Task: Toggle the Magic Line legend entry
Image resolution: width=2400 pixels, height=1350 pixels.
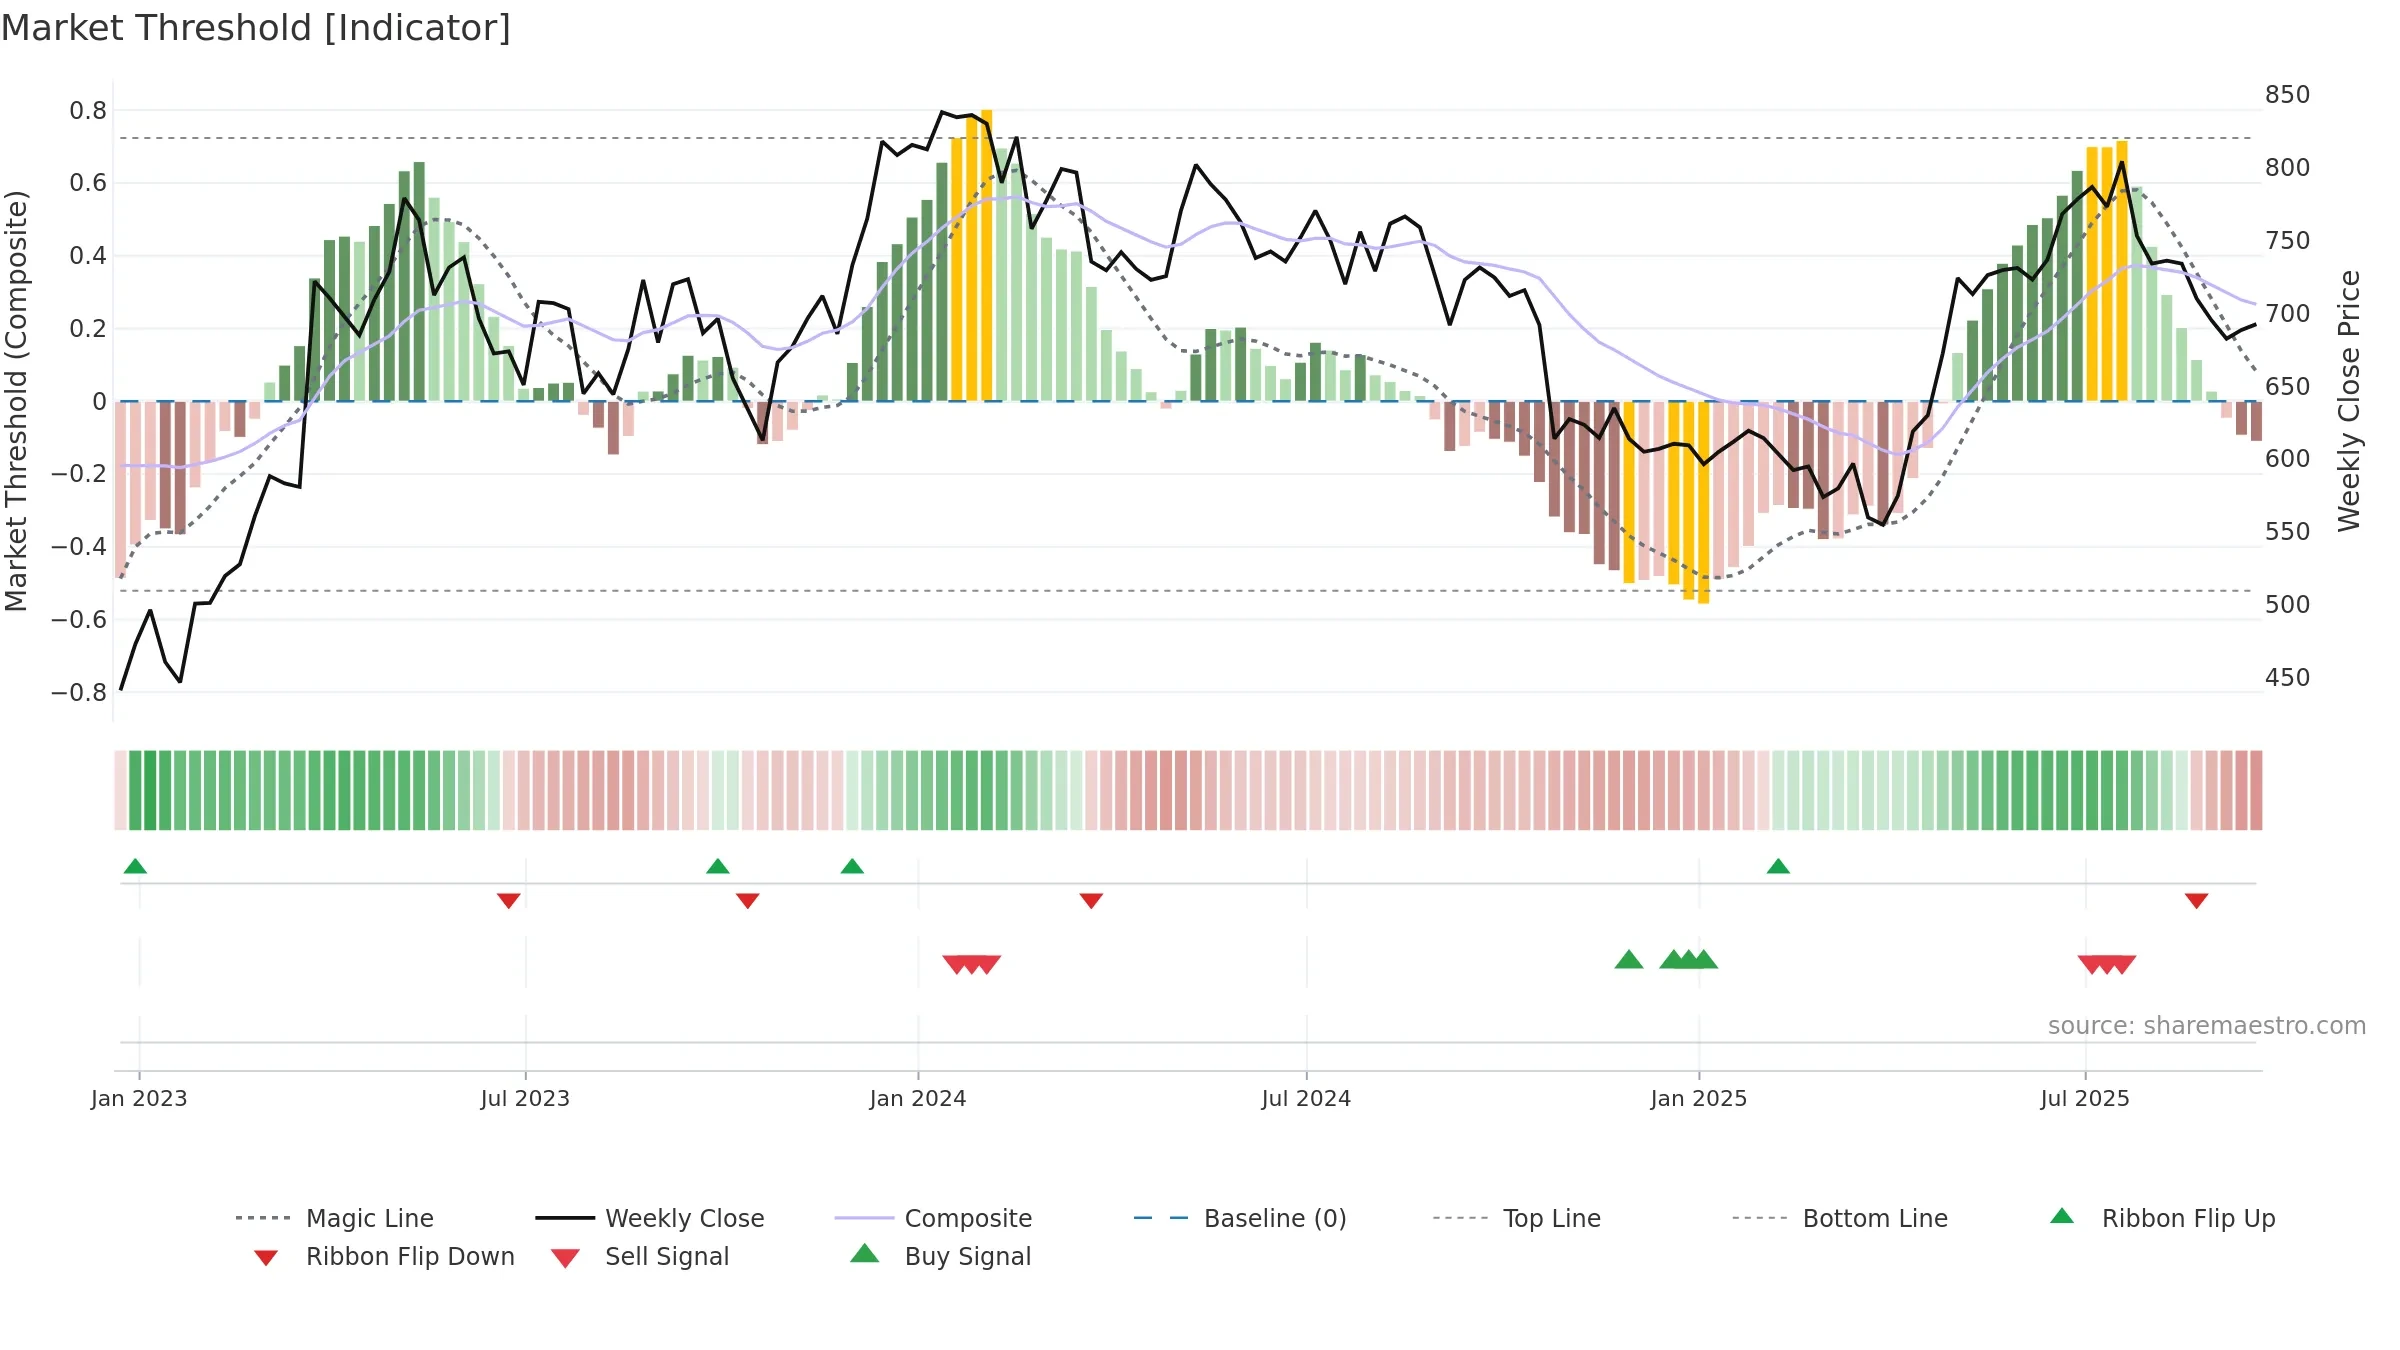Action: click(x=334, y=1218)
